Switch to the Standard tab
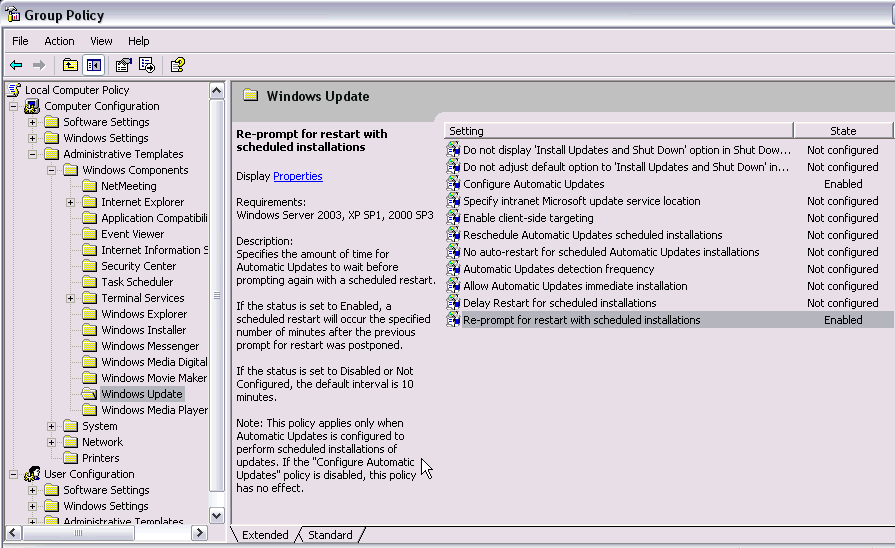Viewport: 895px width, 548px height. tap(329, 535)
